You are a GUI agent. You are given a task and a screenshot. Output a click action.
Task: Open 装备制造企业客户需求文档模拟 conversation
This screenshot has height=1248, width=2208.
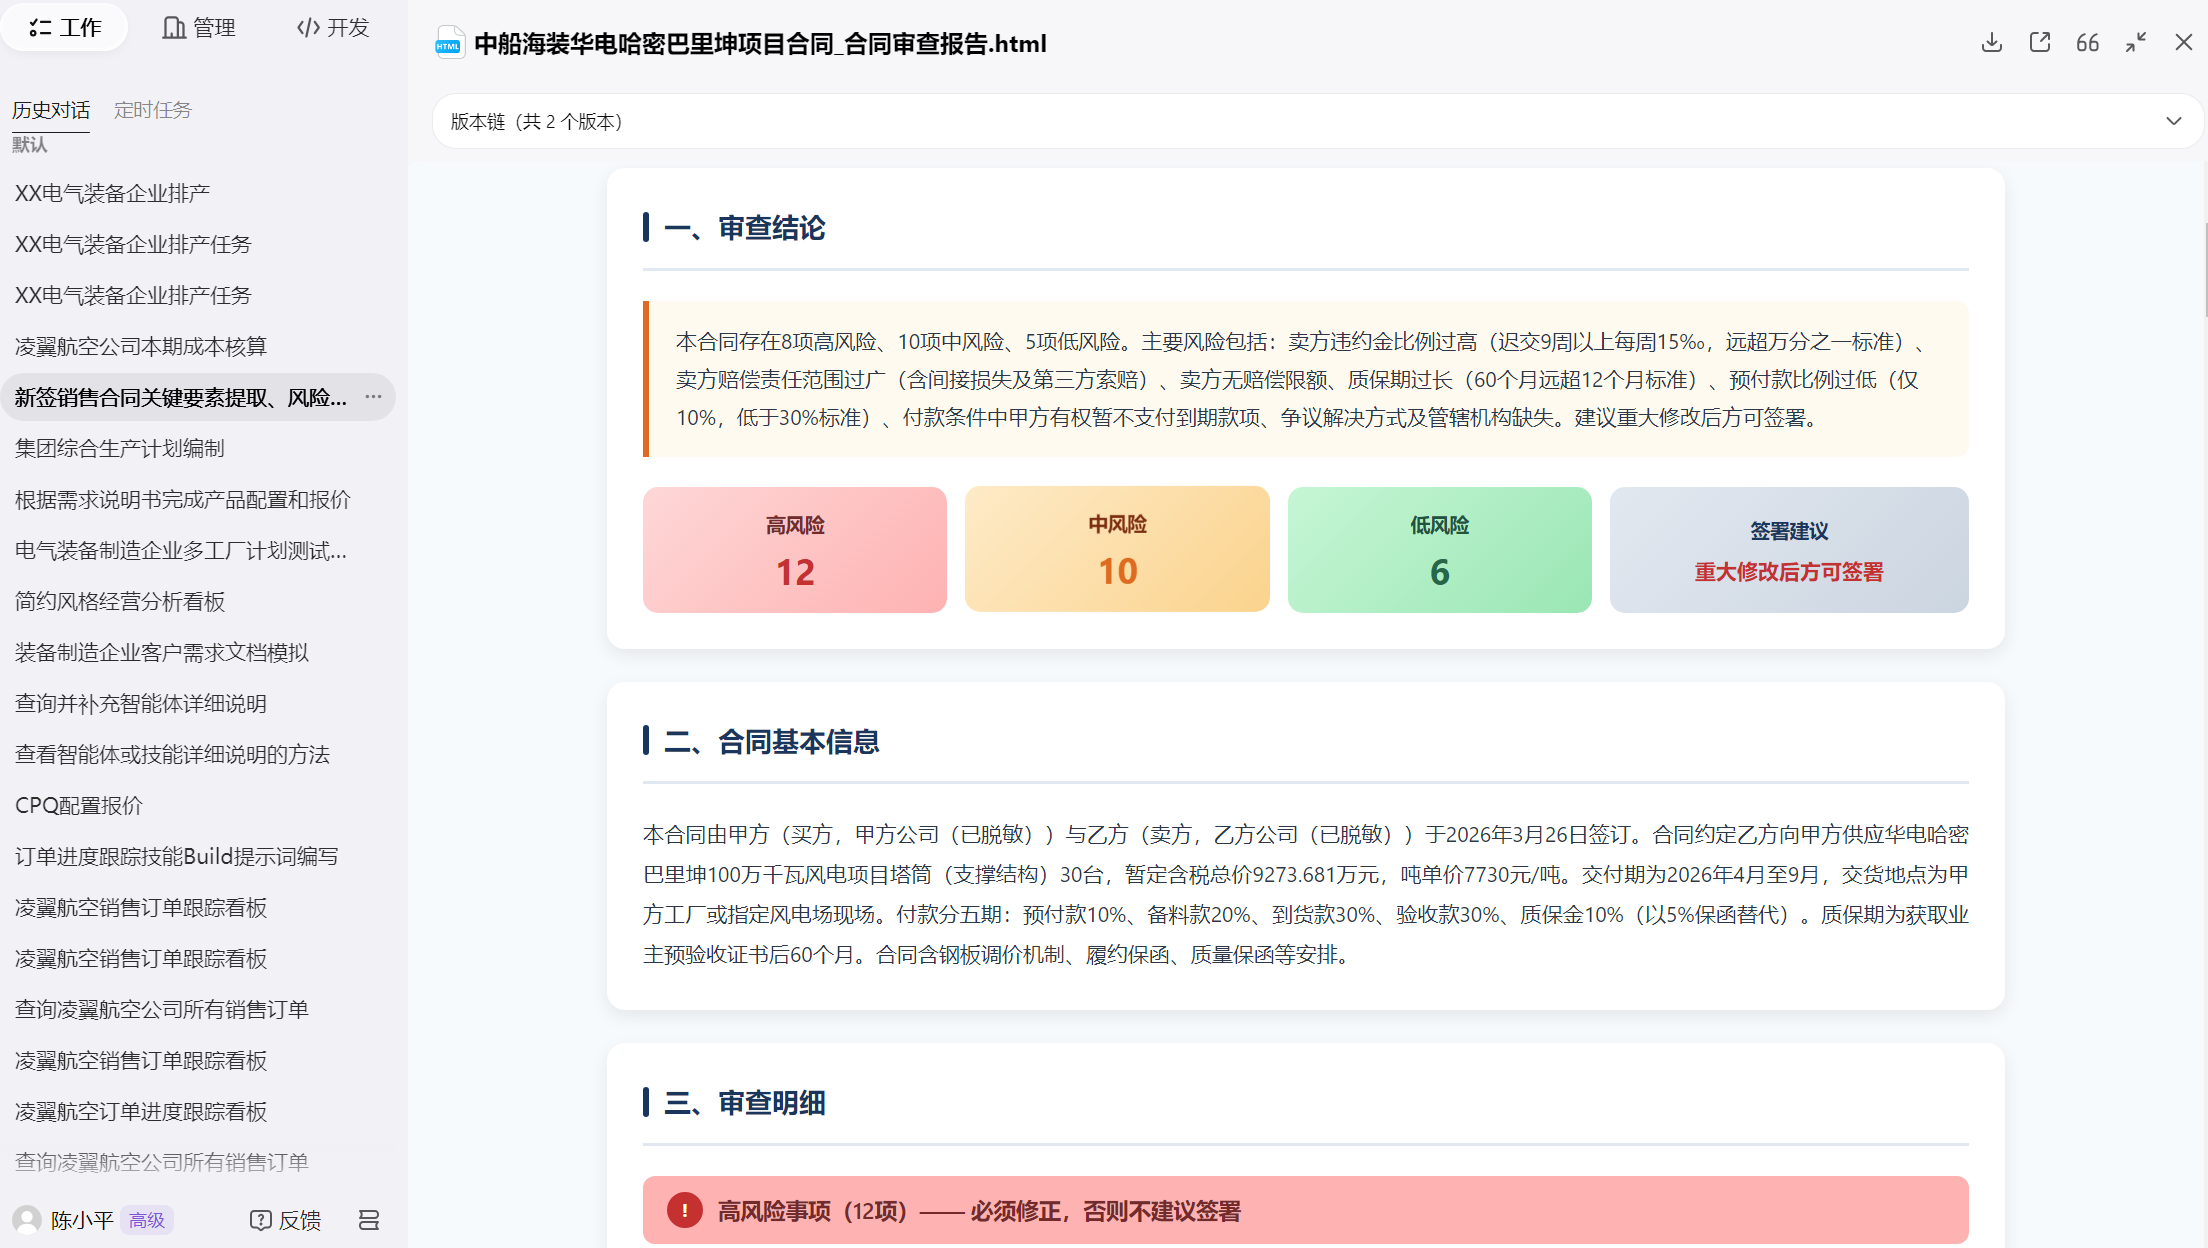tap(162, 652)
